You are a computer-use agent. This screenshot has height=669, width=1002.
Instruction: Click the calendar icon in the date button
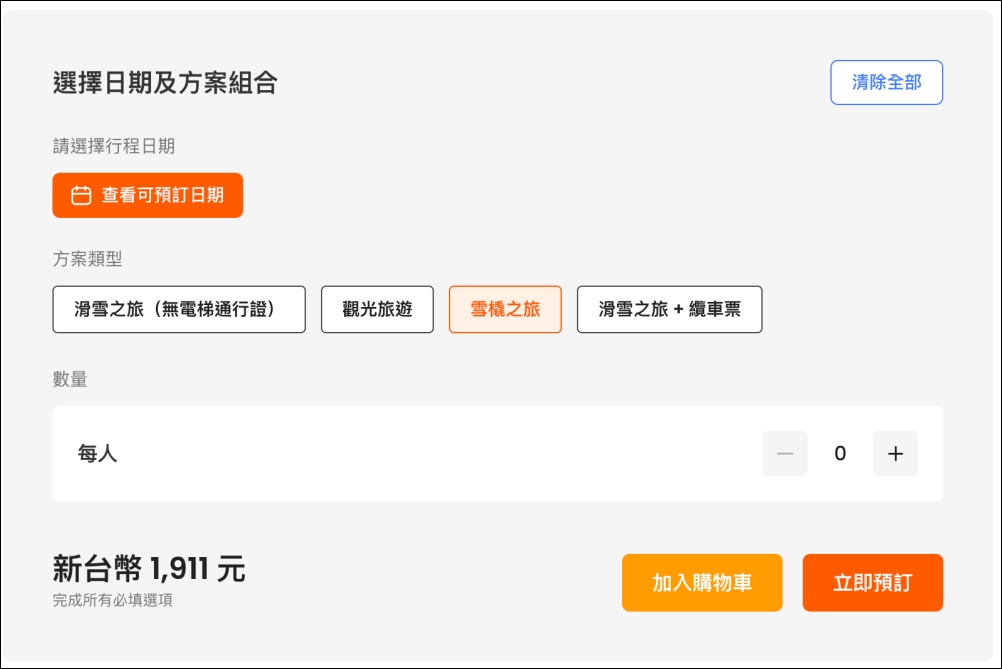(x=81, y=195)
